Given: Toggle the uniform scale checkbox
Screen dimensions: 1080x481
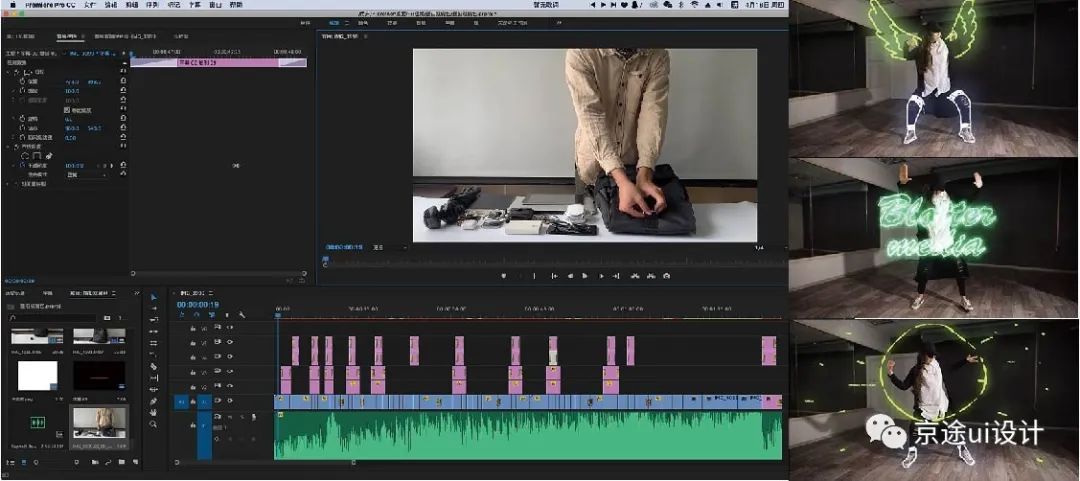Looking at the screenshot, I should coord(67,110).
